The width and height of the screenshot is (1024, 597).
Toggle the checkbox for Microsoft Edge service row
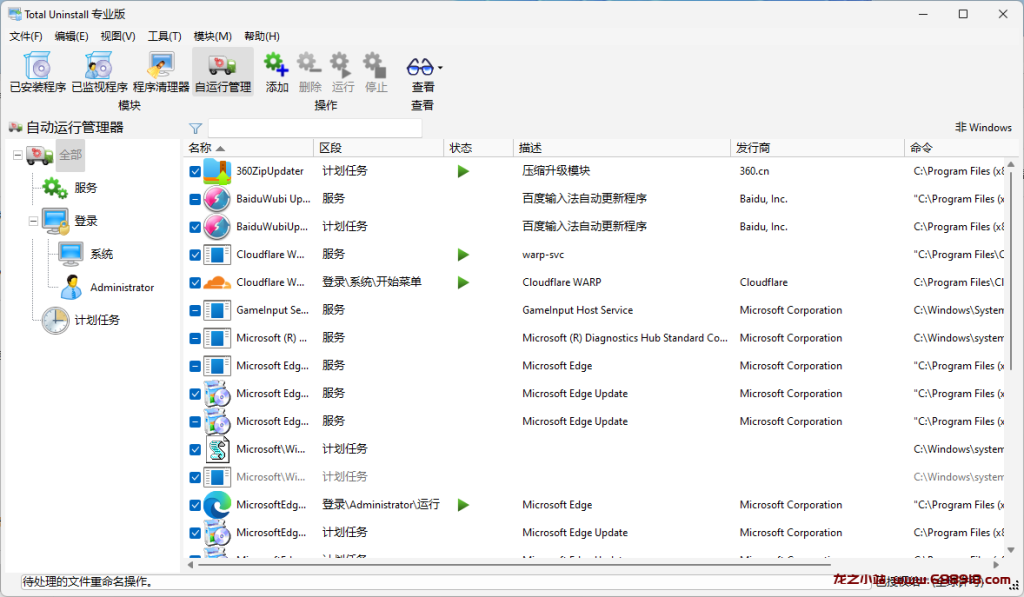195,366
